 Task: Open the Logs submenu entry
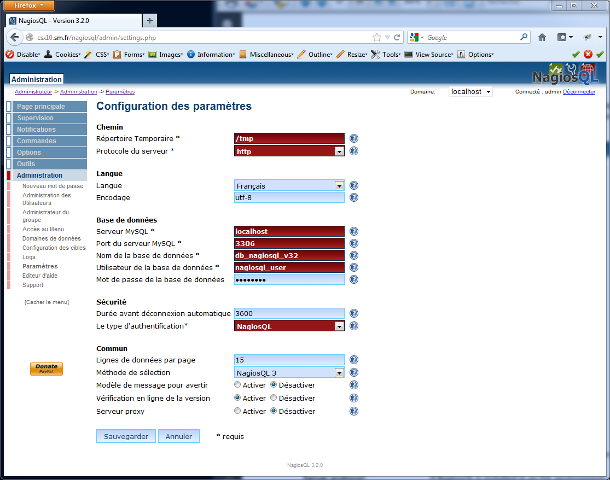29,257
